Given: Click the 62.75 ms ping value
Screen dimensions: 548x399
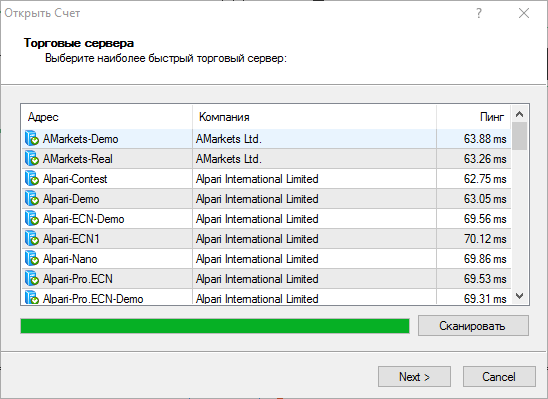Looking at the screenshot, I should 485,179.
